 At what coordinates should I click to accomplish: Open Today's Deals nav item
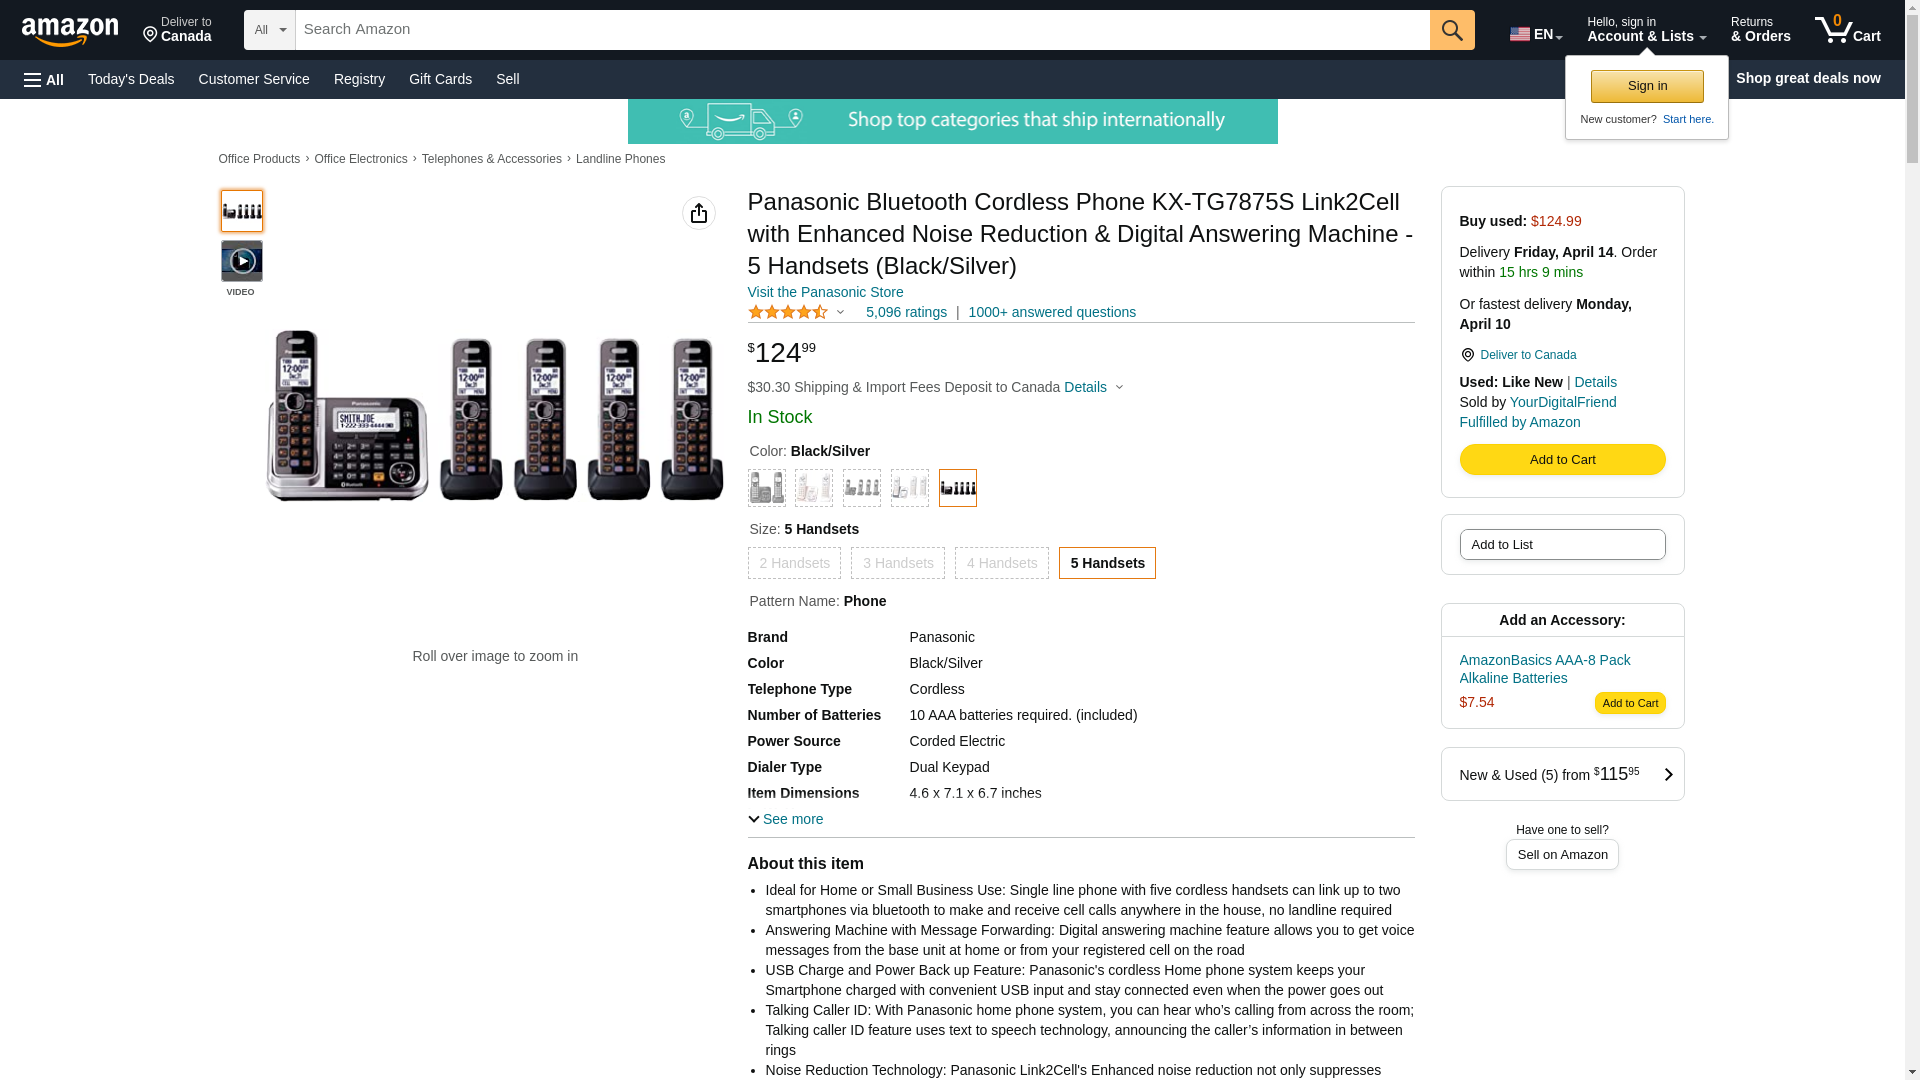click(x=131, y=79)
